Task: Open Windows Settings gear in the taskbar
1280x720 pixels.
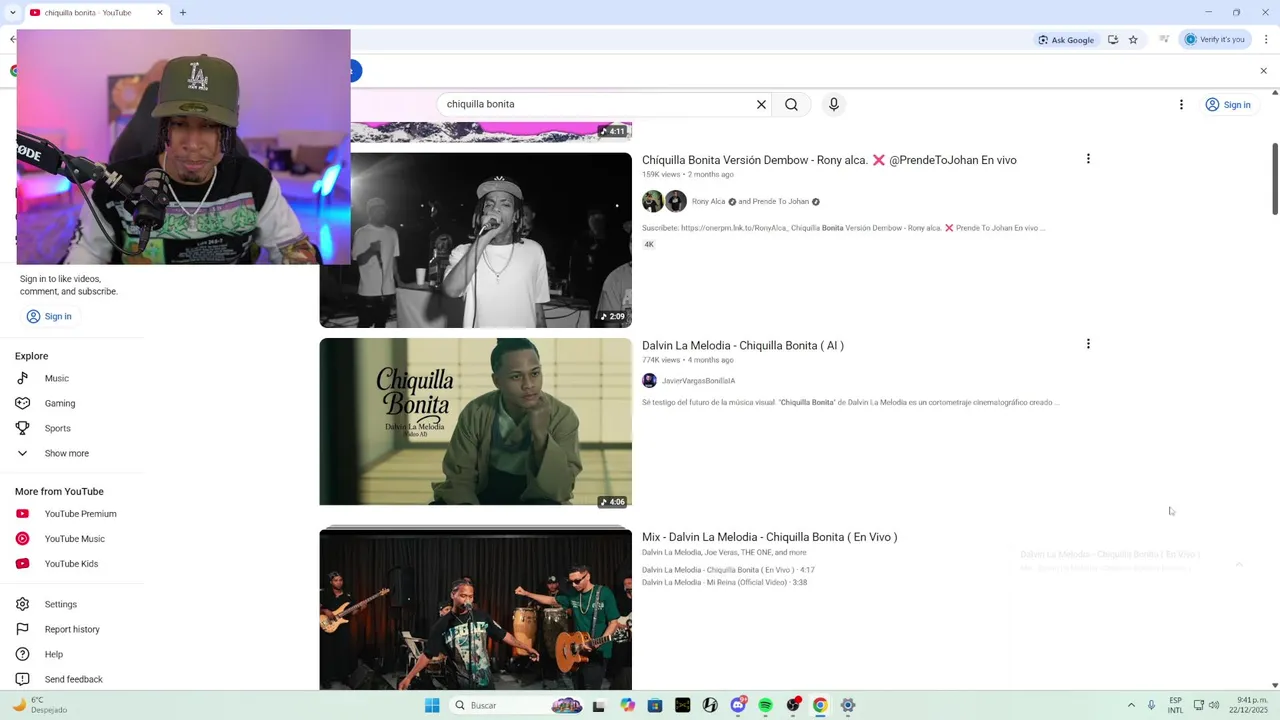Action: 847,705
